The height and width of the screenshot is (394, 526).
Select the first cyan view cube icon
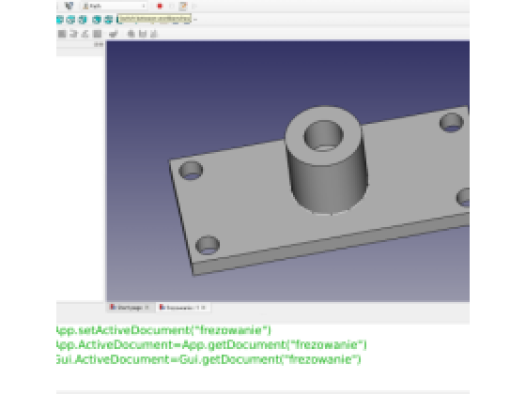pyautogui.click(x=60, y=19)
